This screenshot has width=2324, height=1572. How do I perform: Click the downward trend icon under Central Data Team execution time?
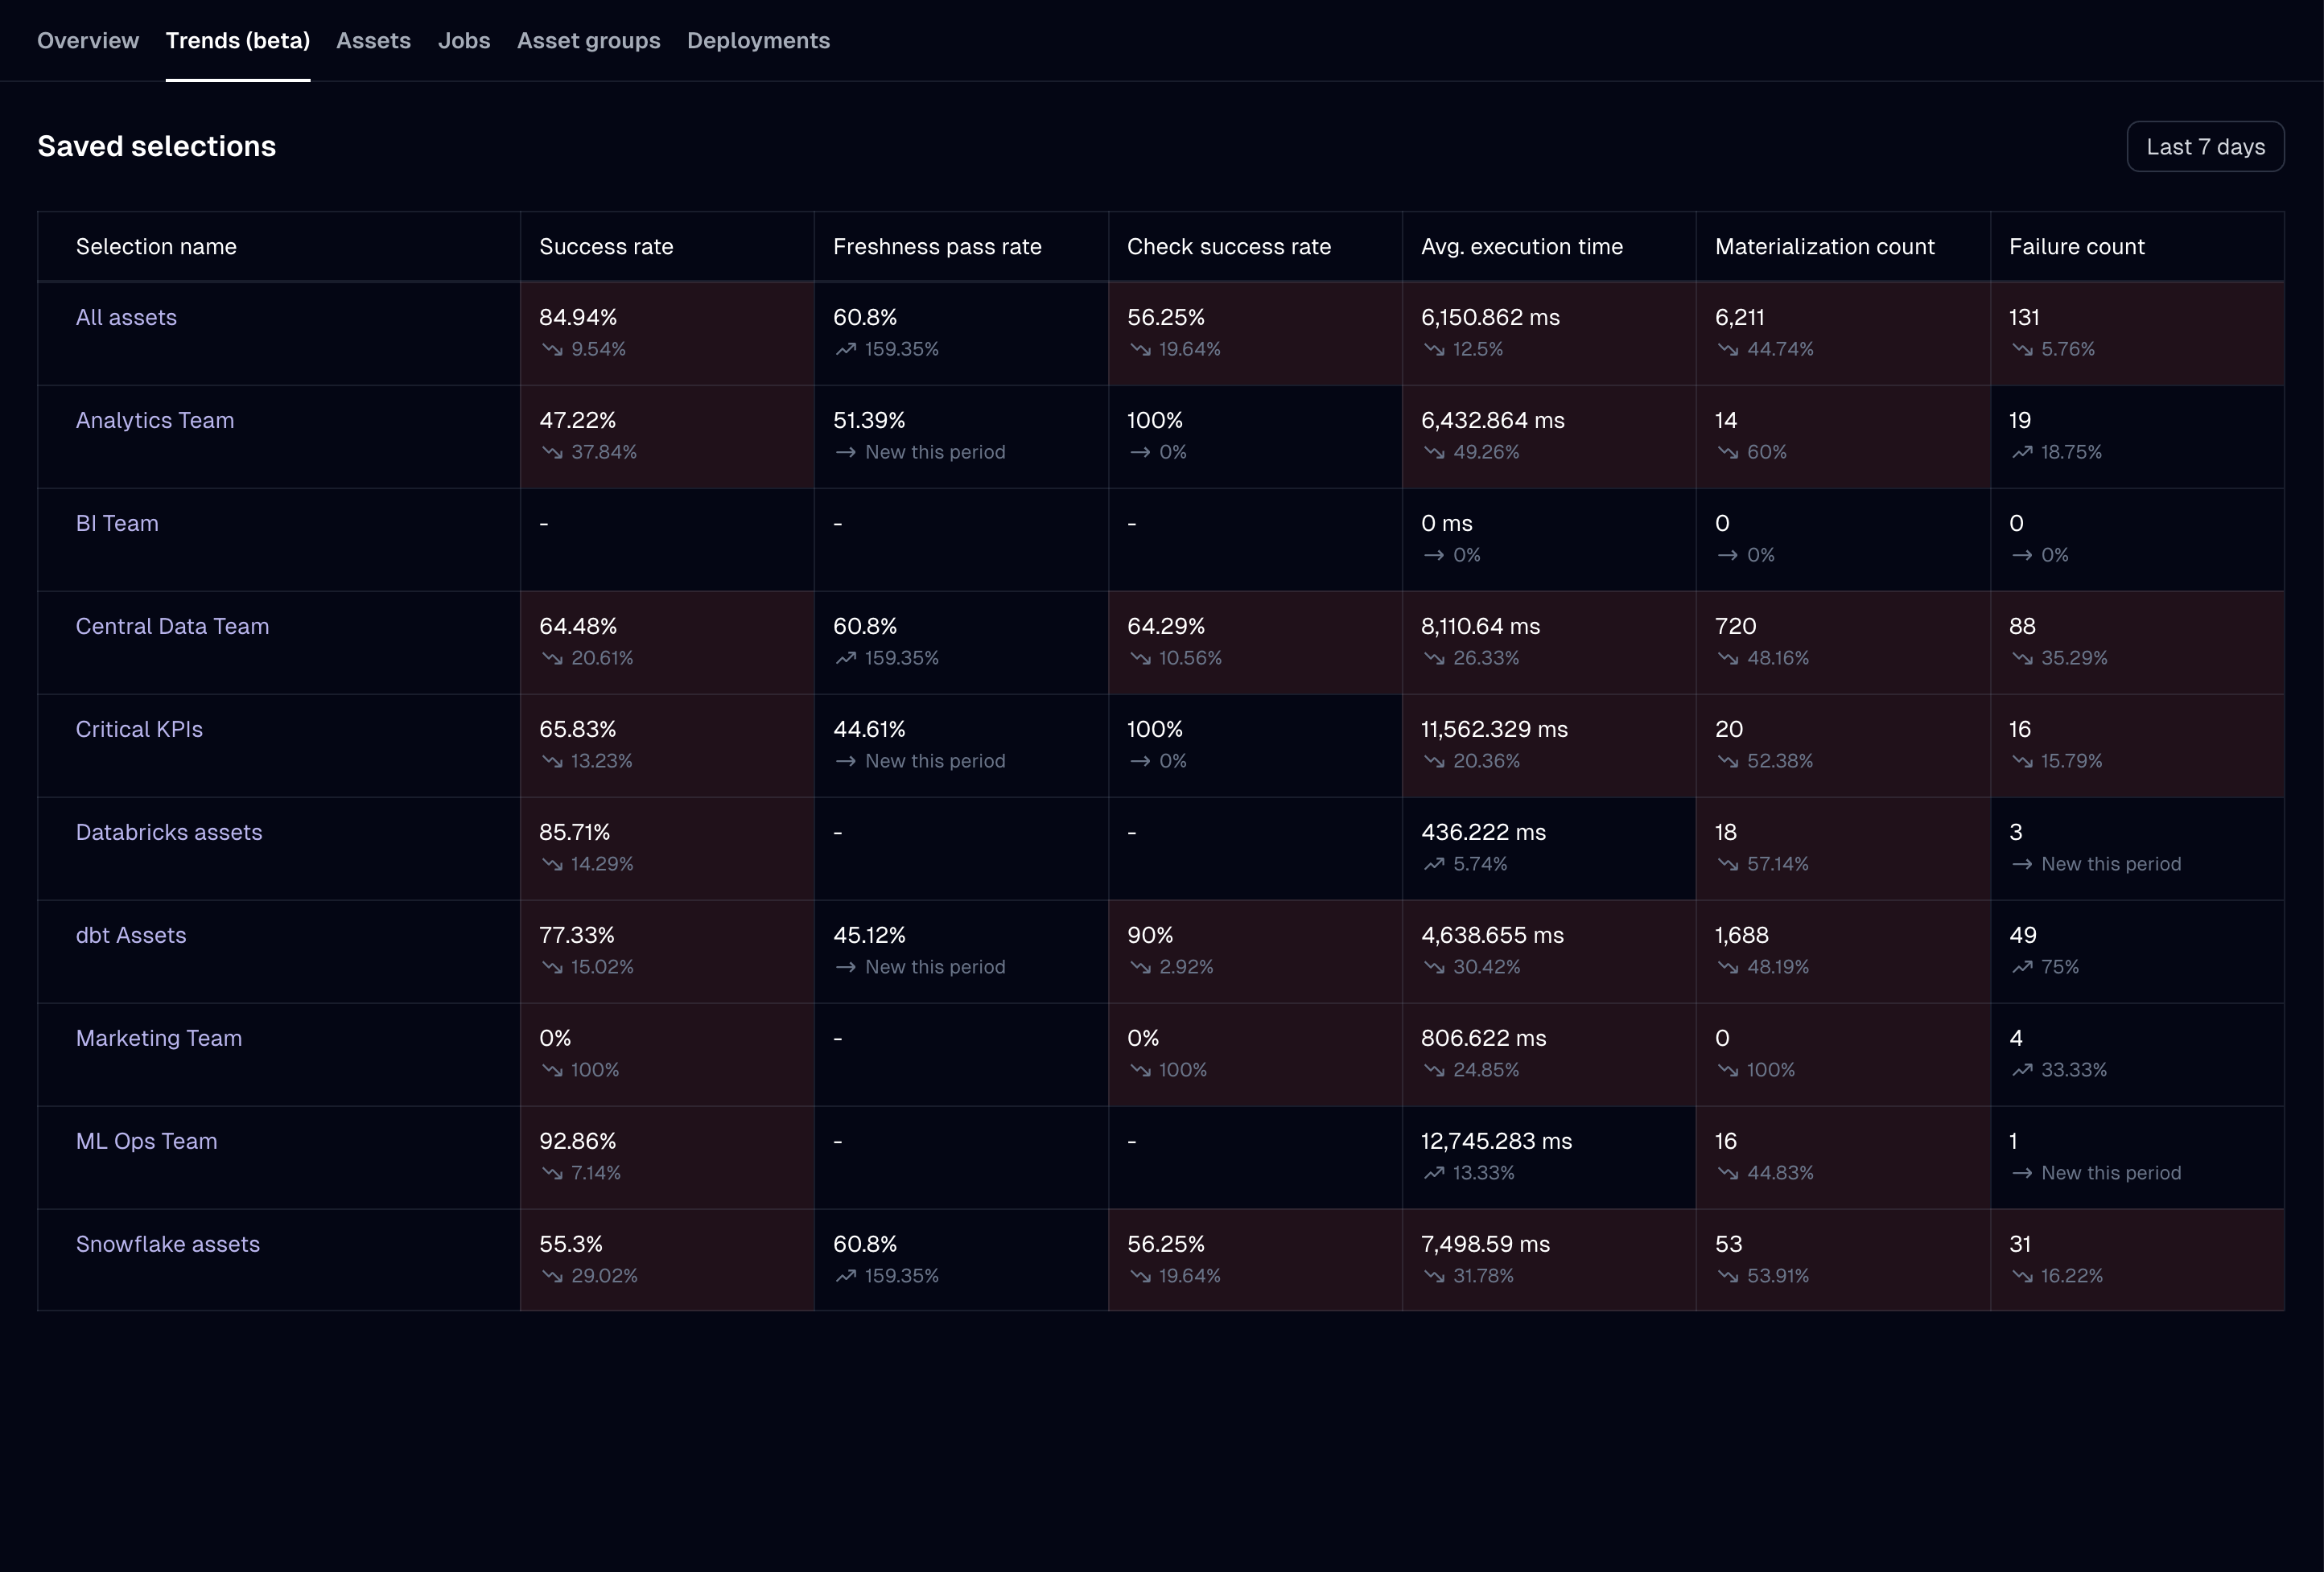coord(1433,658)
